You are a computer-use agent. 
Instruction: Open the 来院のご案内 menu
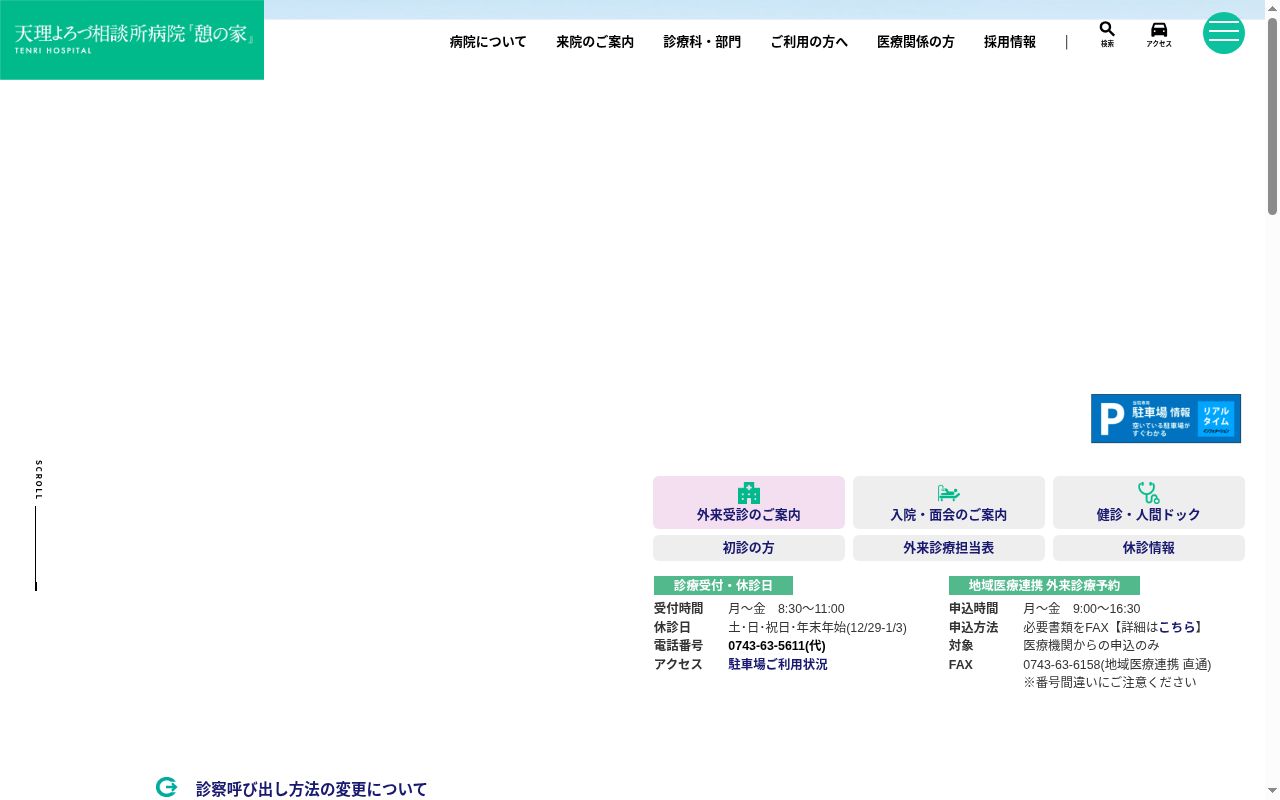point(595,42)
